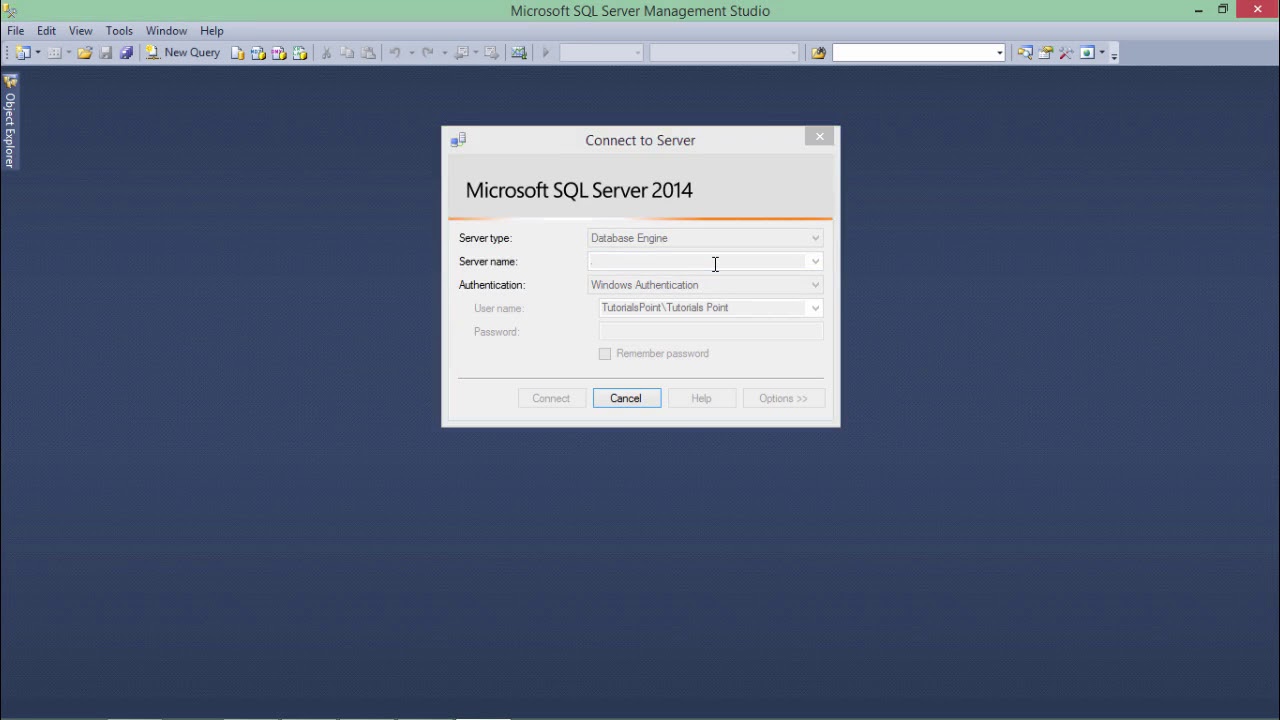The height and width of the screenshot is (720, 1280).
Task: Click the Redo arrow icon
Action: tap(428, 53)
